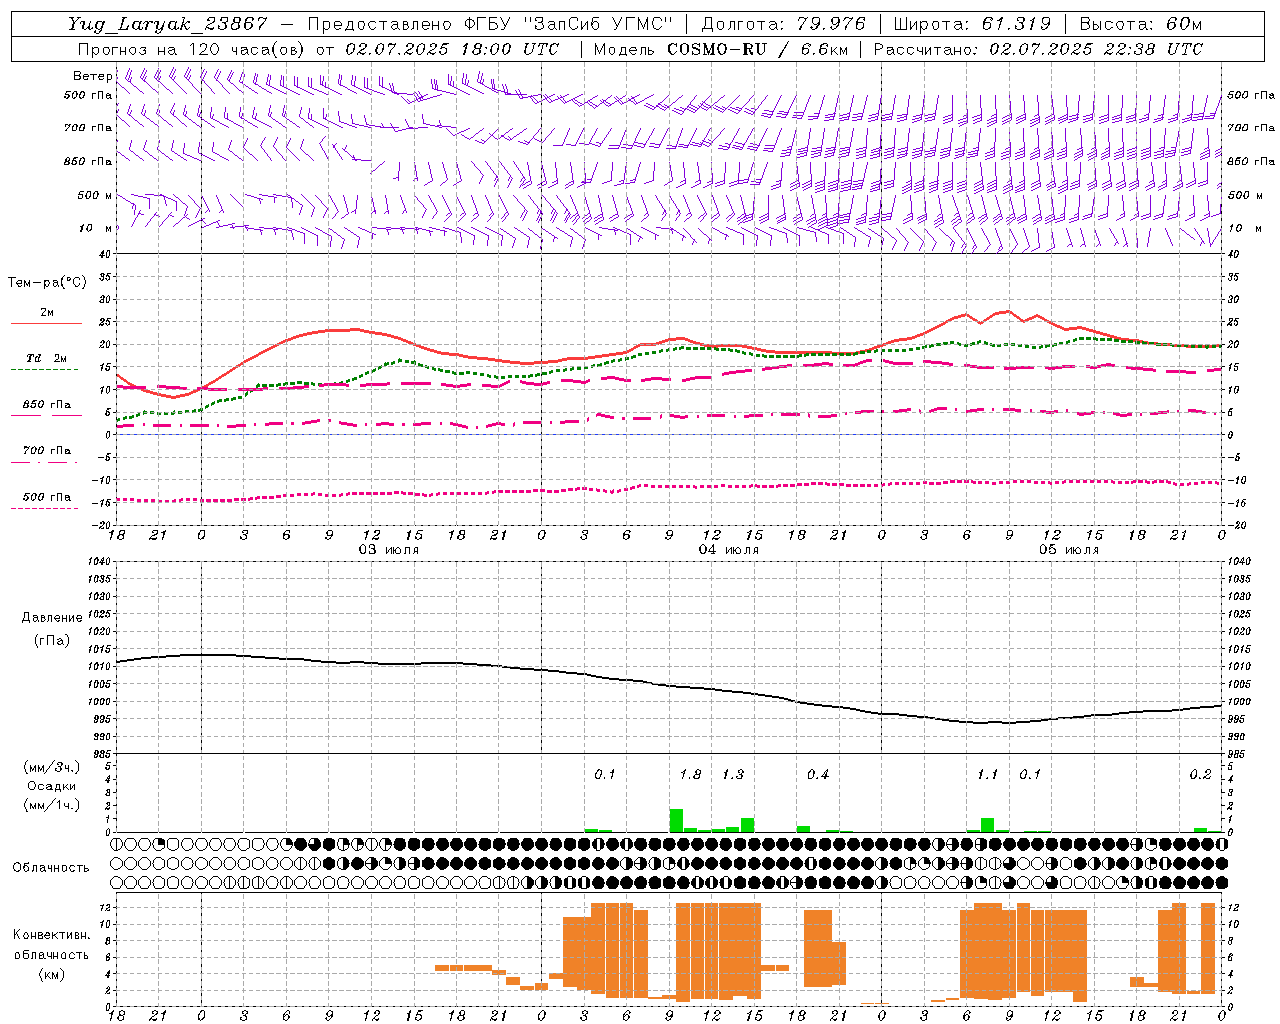This screenshot has height=1024, width=1280.
Task: Click the Долгота: 79.976 header value
Action: tap(783, 24)
